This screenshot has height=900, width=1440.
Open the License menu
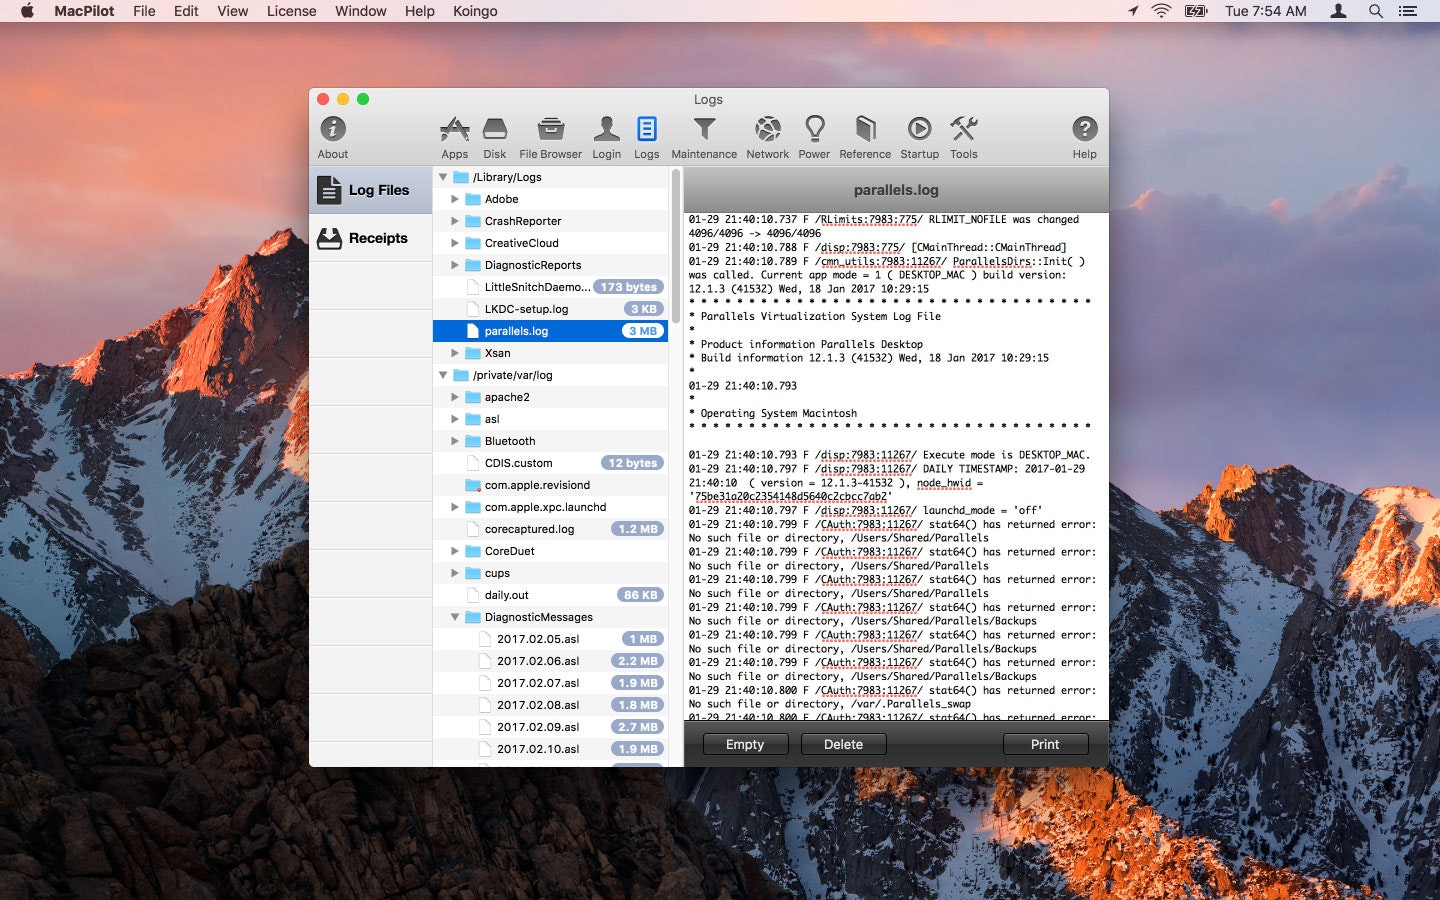click(291, 11)
